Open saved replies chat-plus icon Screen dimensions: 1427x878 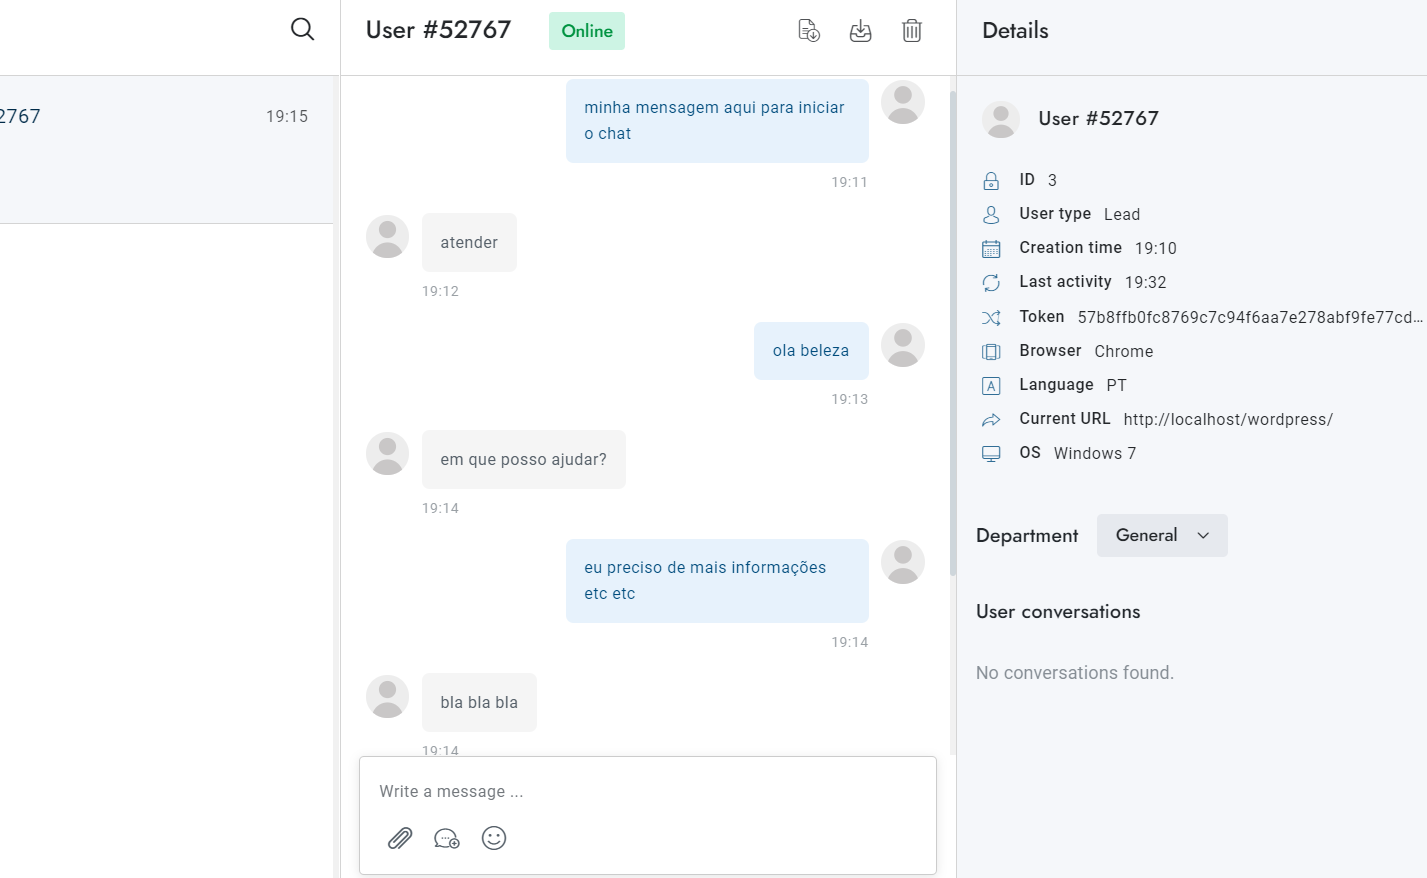click(x=447, y=838)
